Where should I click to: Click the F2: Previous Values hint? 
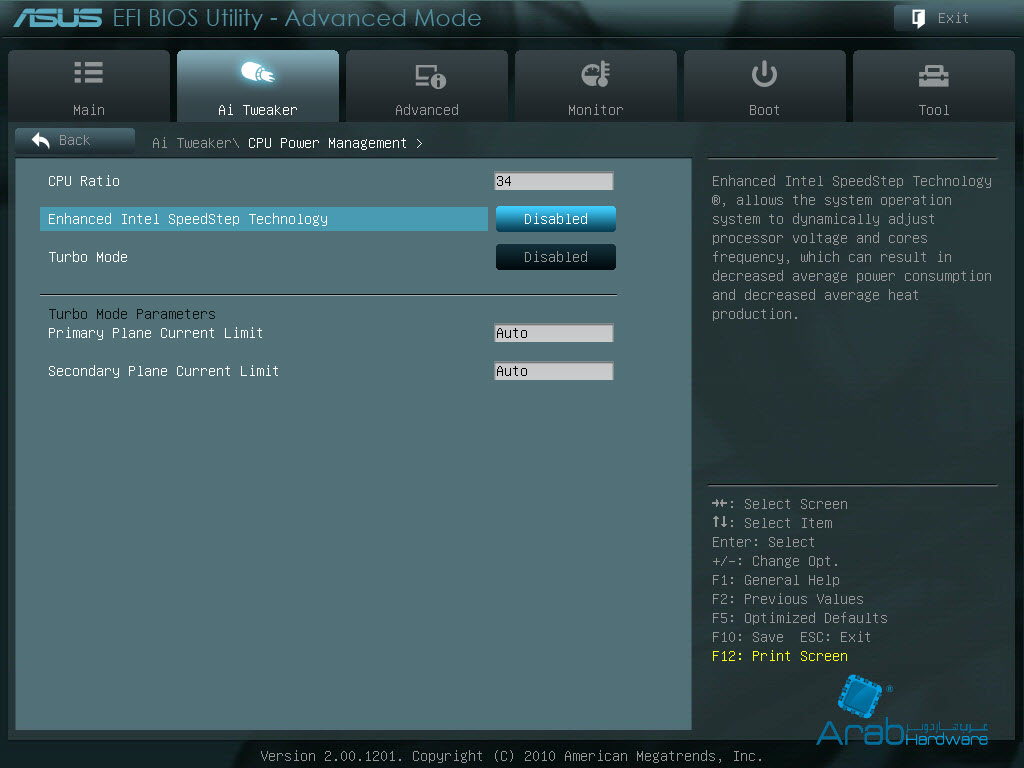[x=788, y=599]
